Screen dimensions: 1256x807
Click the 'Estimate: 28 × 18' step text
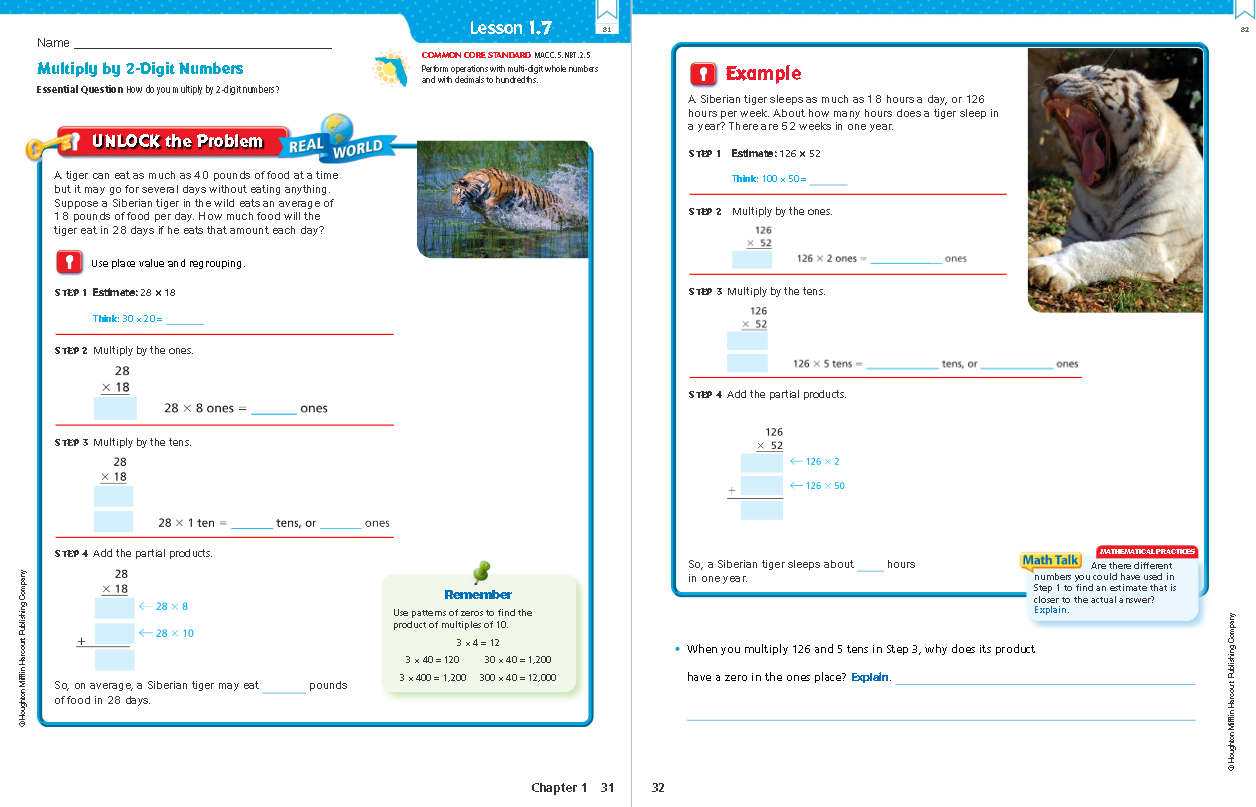134,293
